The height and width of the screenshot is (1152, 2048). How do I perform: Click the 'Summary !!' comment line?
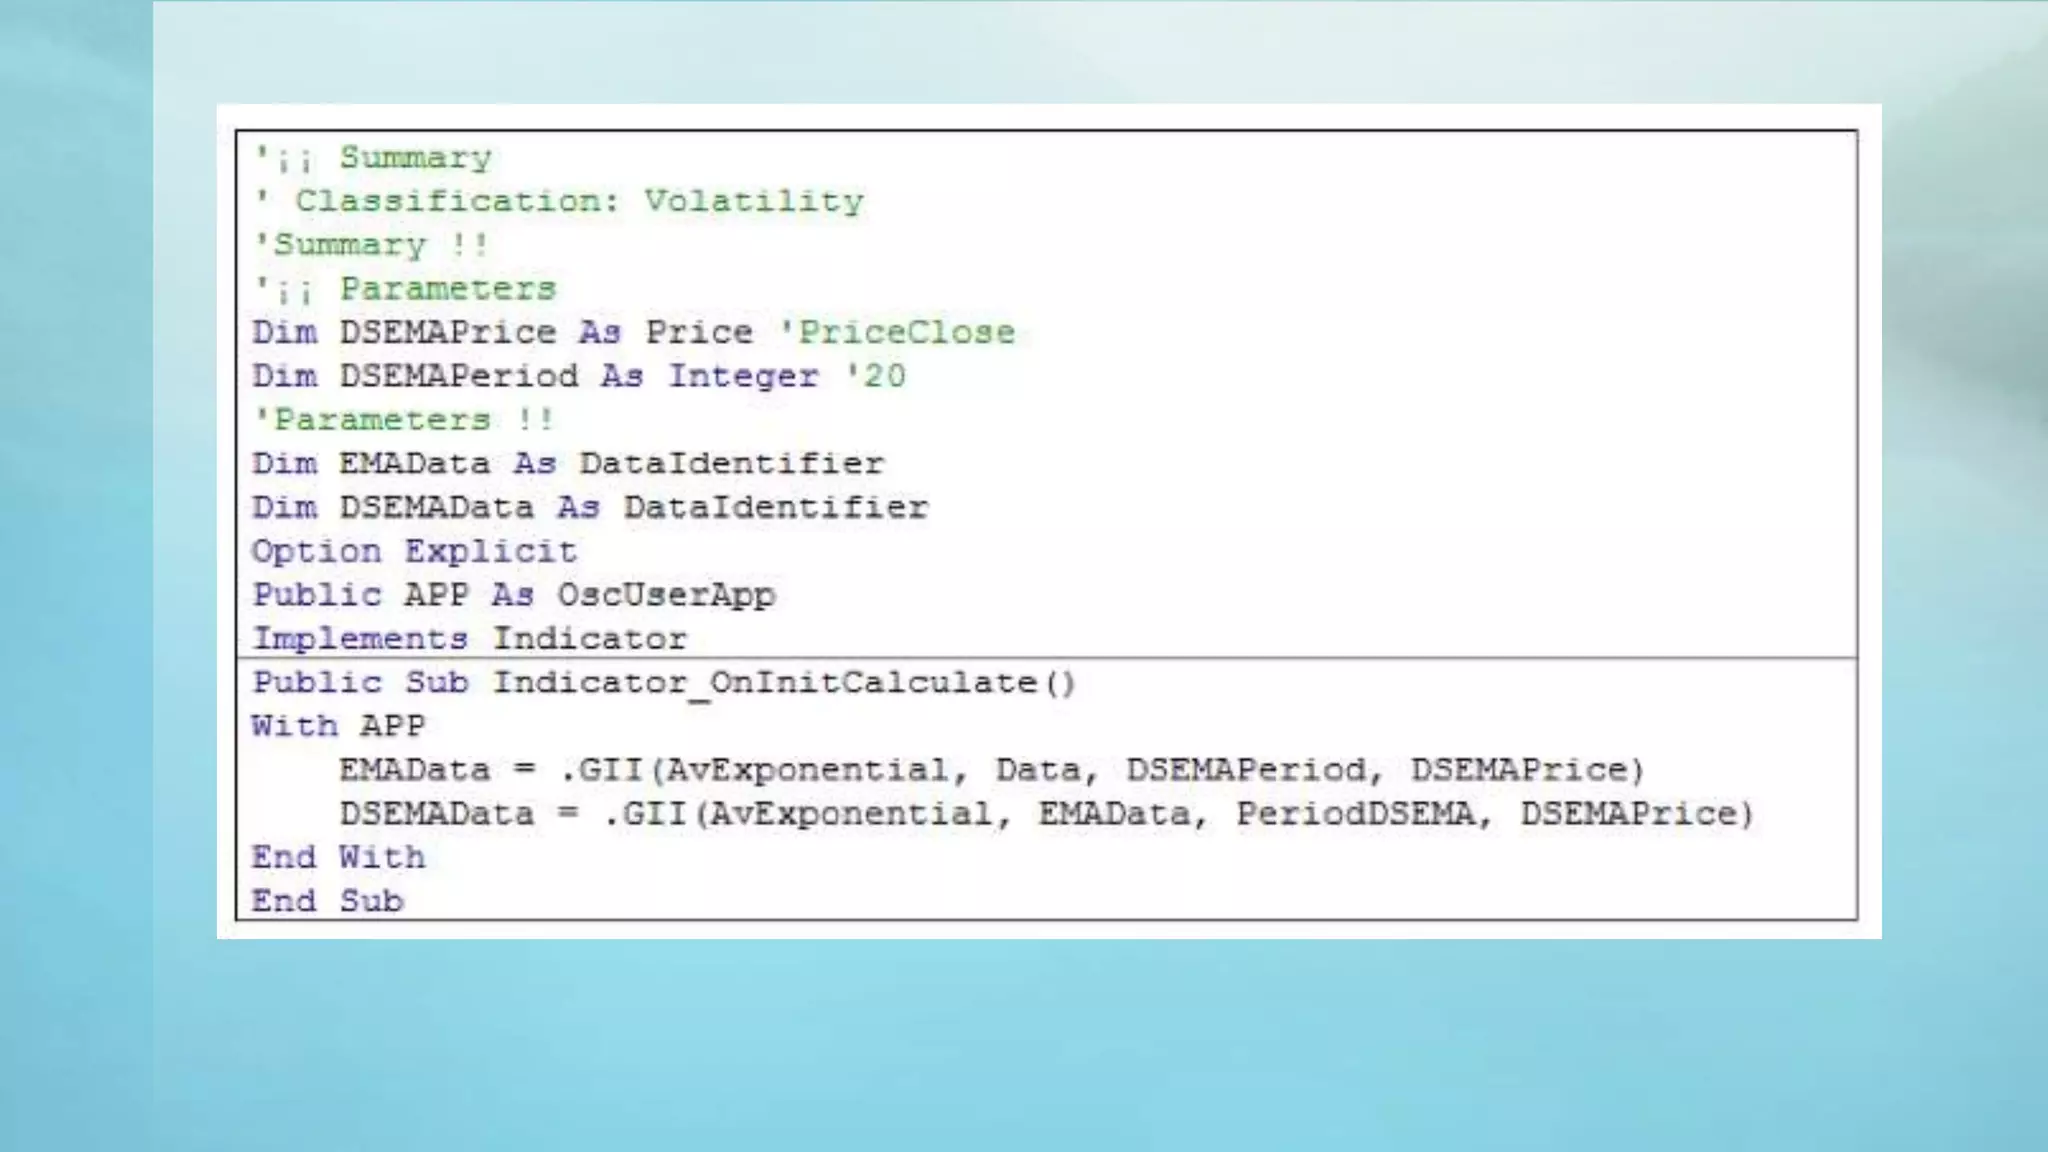click(x=371, y=245)
